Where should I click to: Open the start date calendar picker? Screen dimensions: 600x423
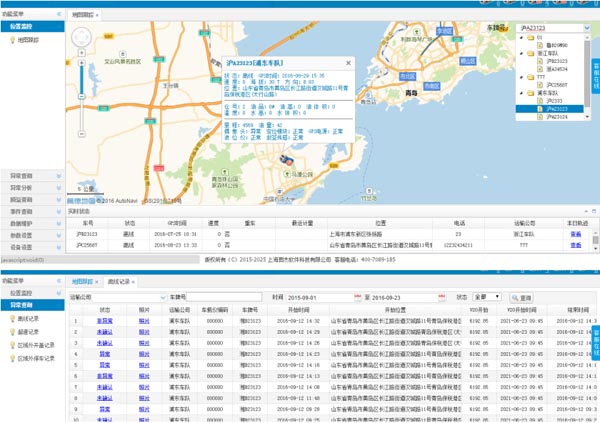(x=356, y=298)
